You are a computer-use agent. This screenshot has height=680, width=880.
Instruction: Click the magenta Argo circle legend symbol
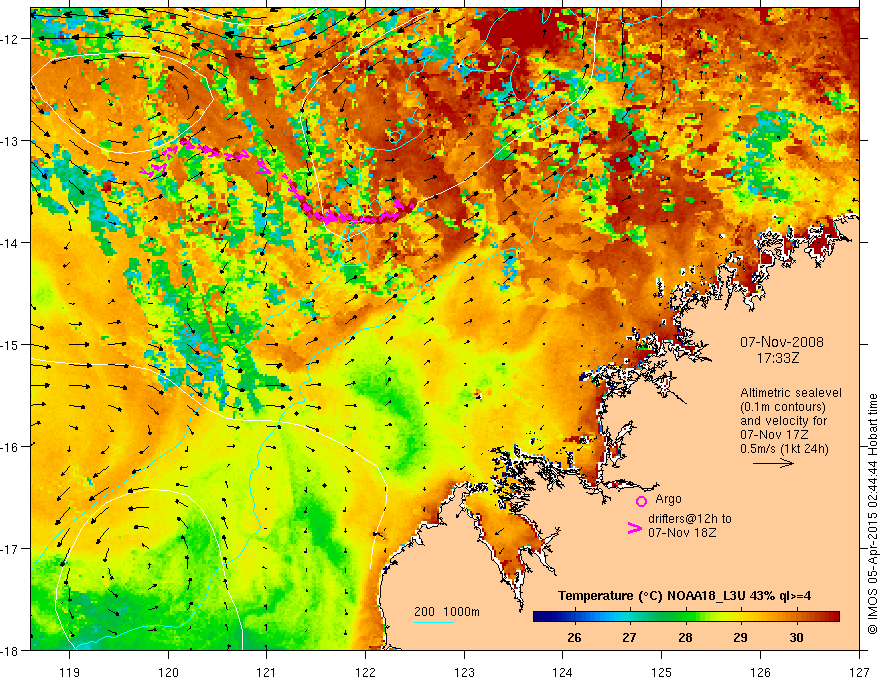[641, 501]
